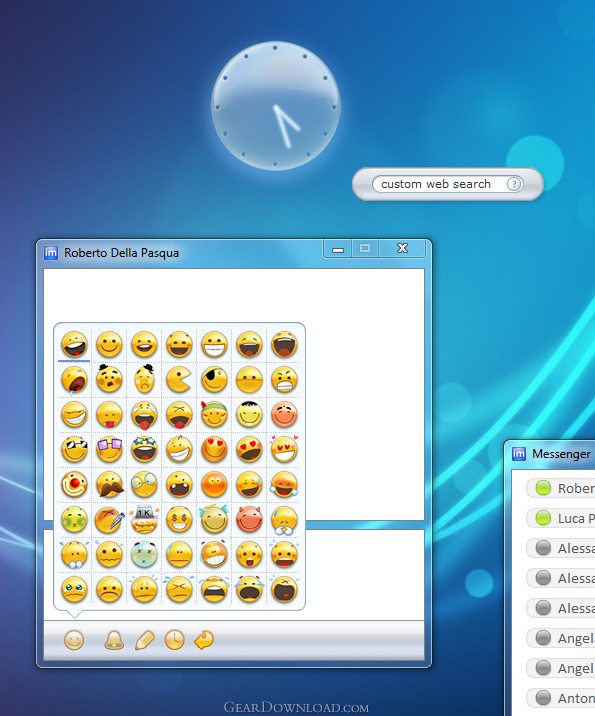Choose the angry gritted-teeth smiley
The width and height of the screenshot is (595, 716).
pyautogui.click(x=284, y=379)
